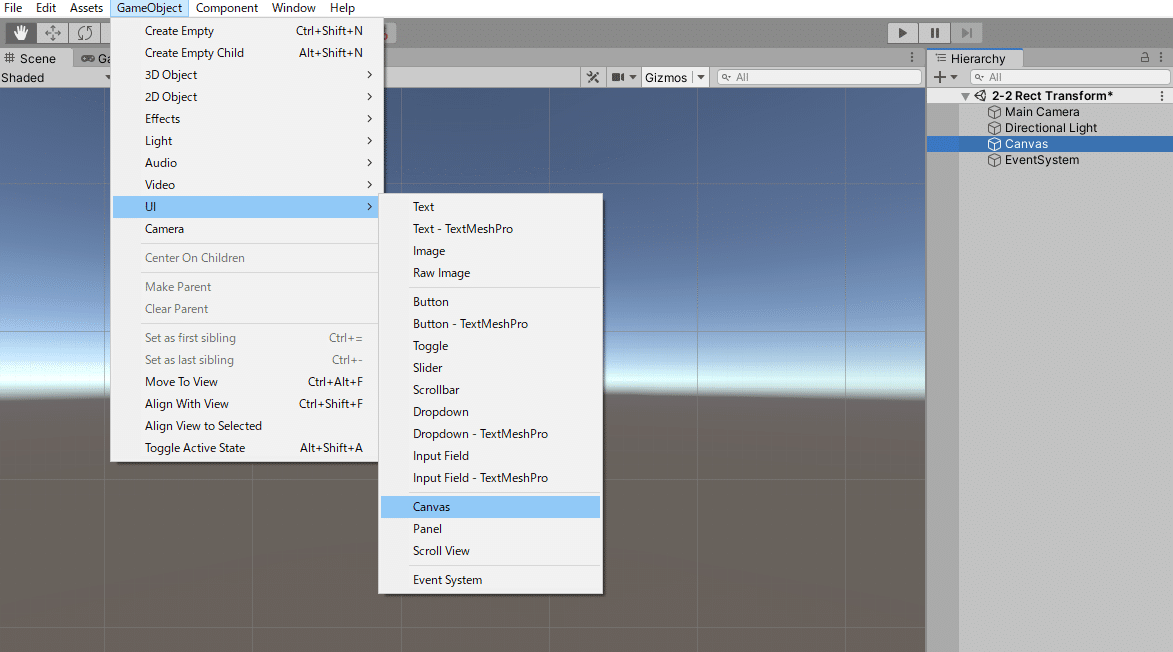Create a UI Toggle element
1173x652 pixels.
(x=490, y=346)
